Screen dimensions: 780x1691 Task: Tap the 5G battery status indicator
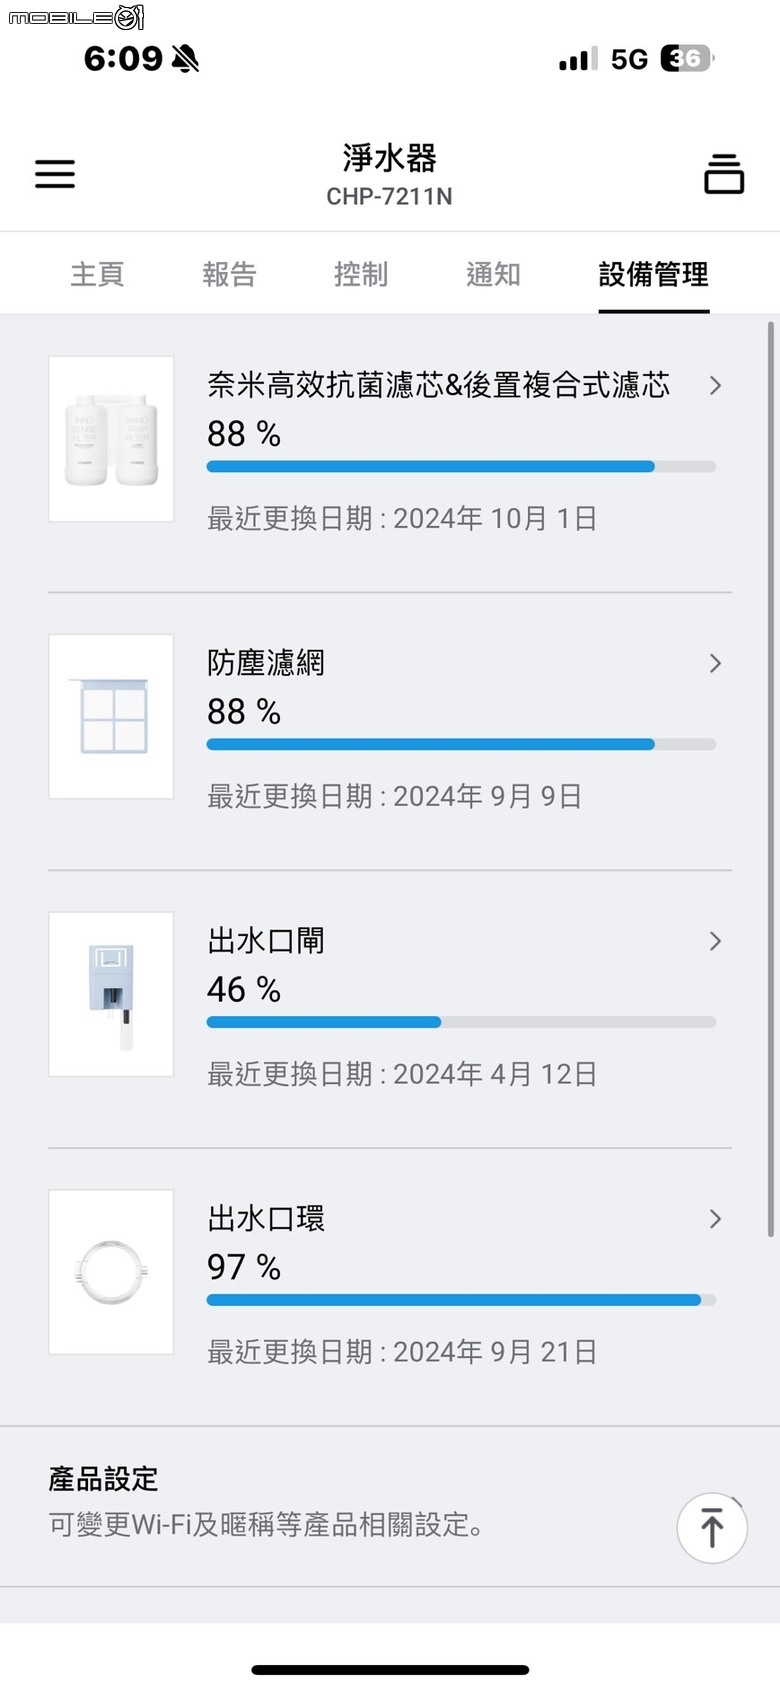pyautogui.click(x=687, y=58)
